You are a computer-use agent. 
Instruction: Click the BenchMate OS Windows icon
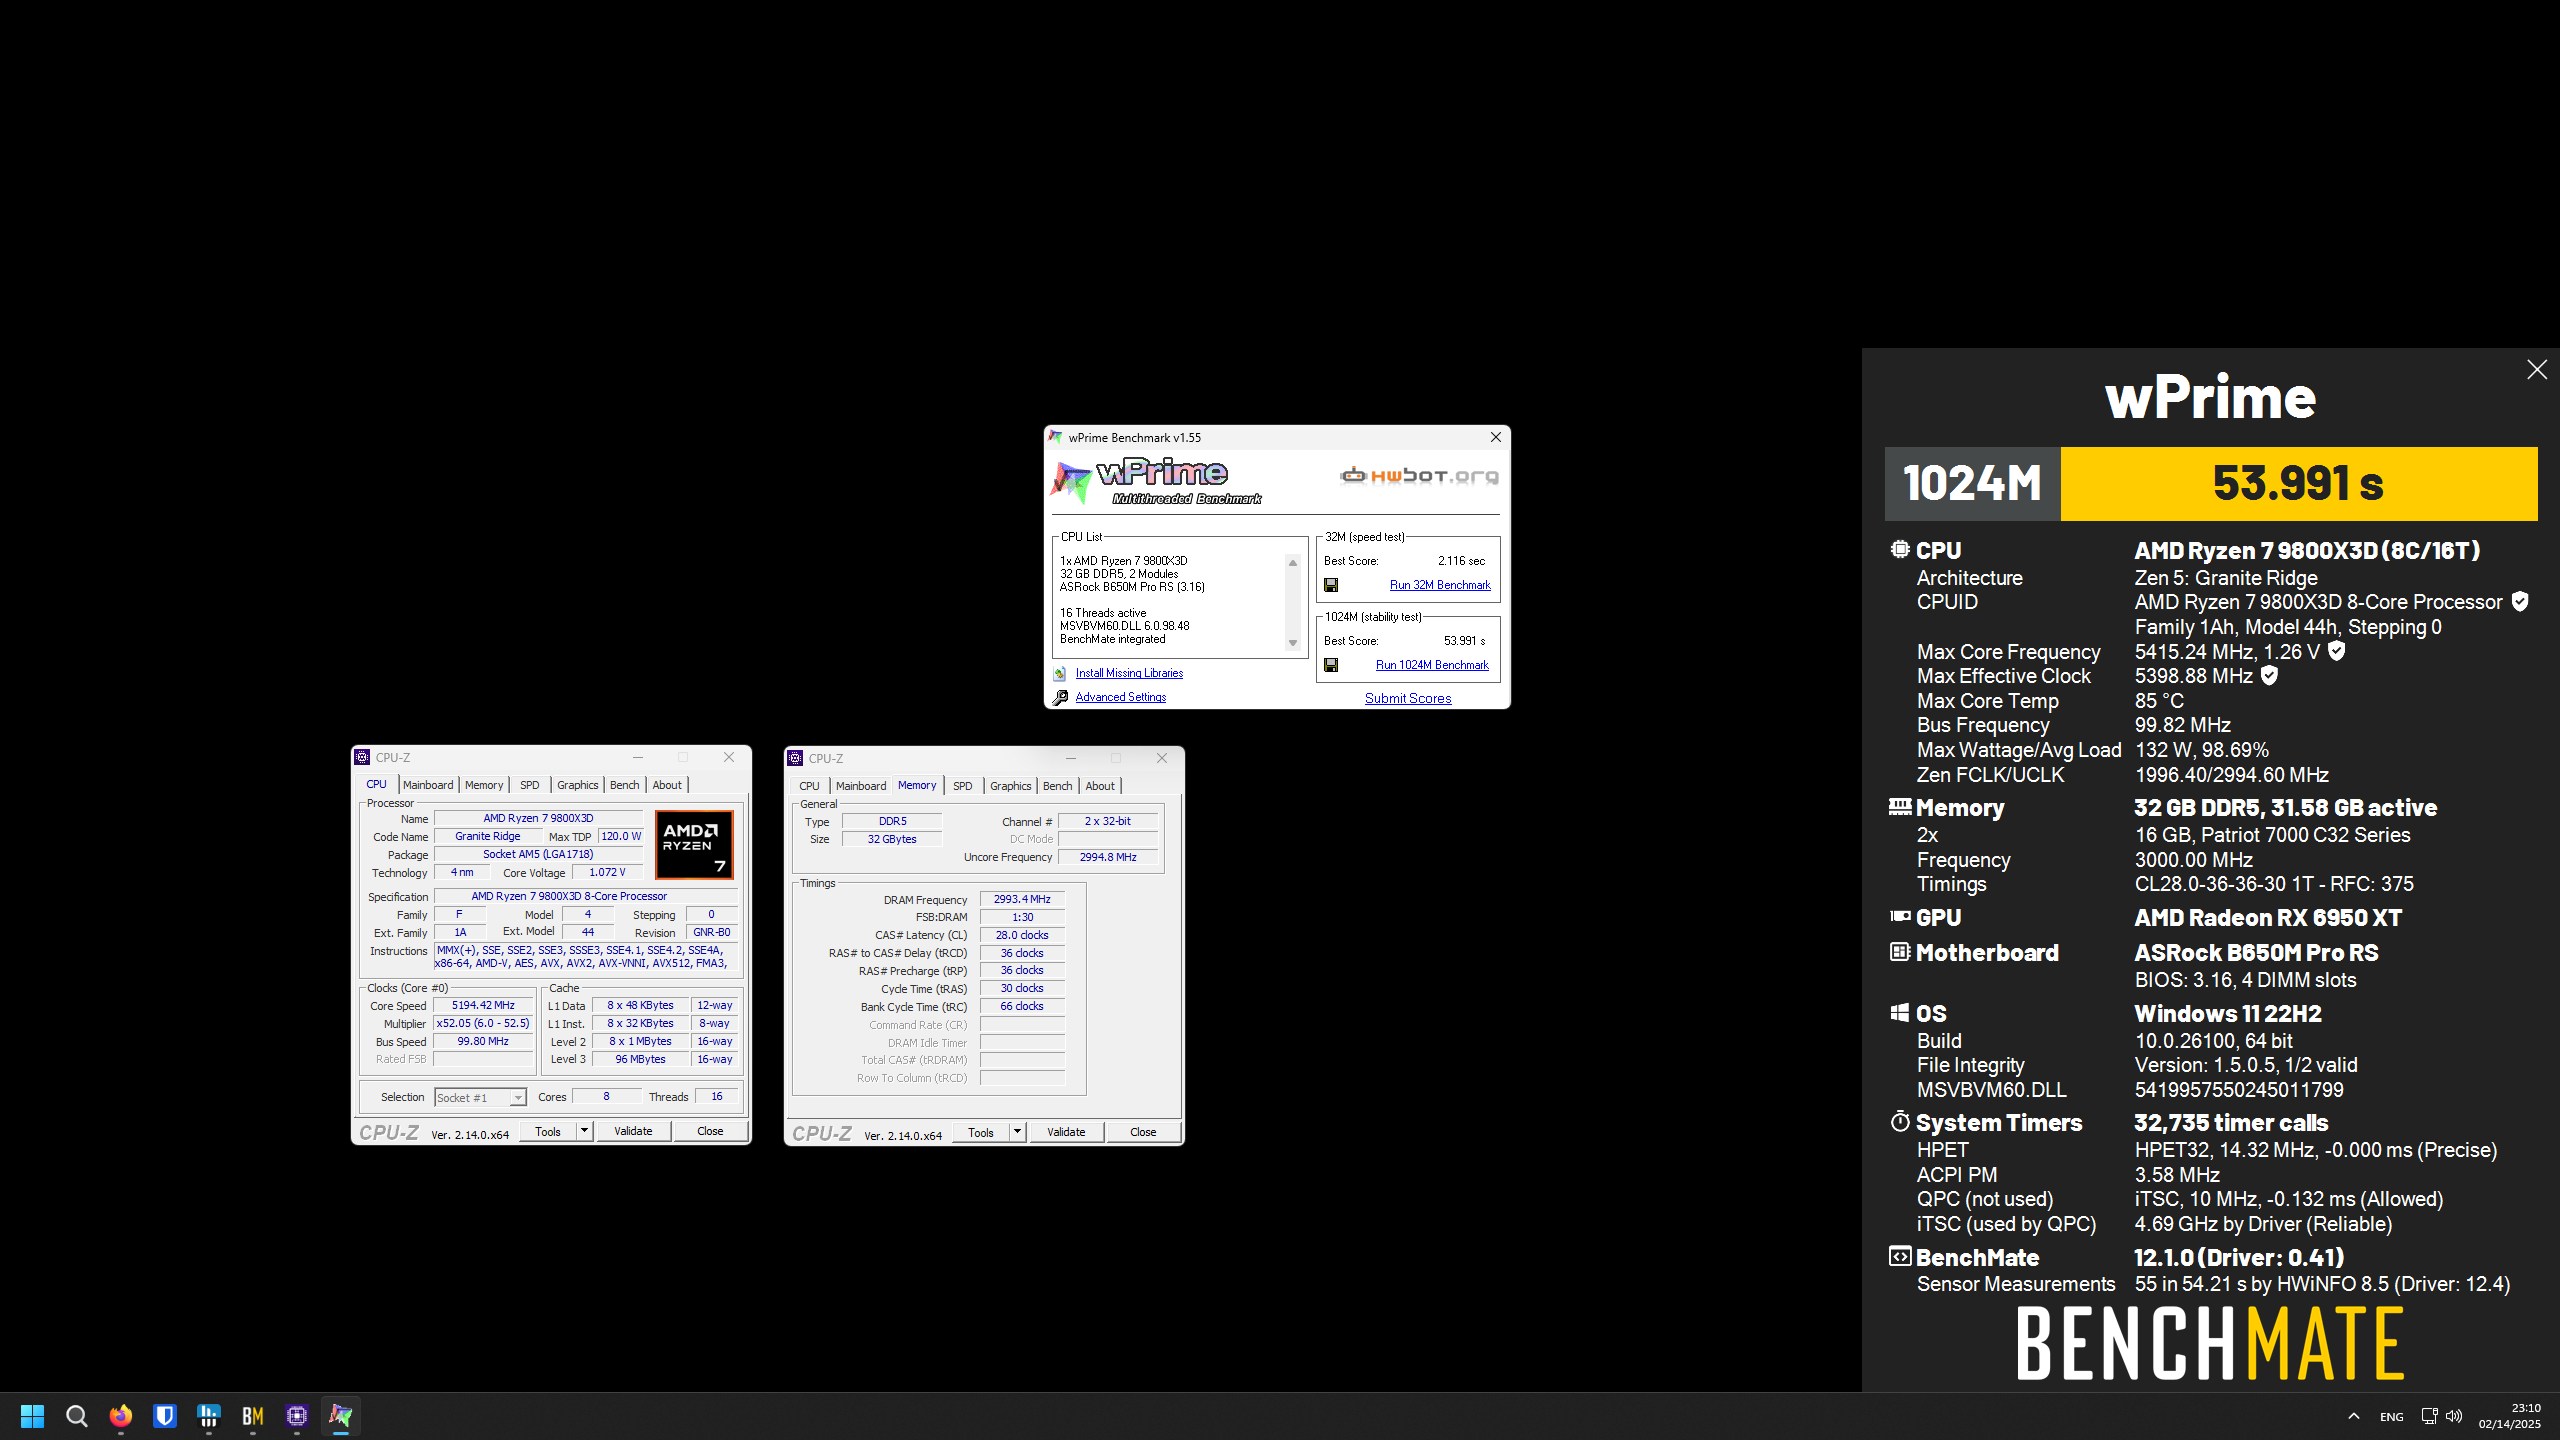click(x=1900, y=1013)
